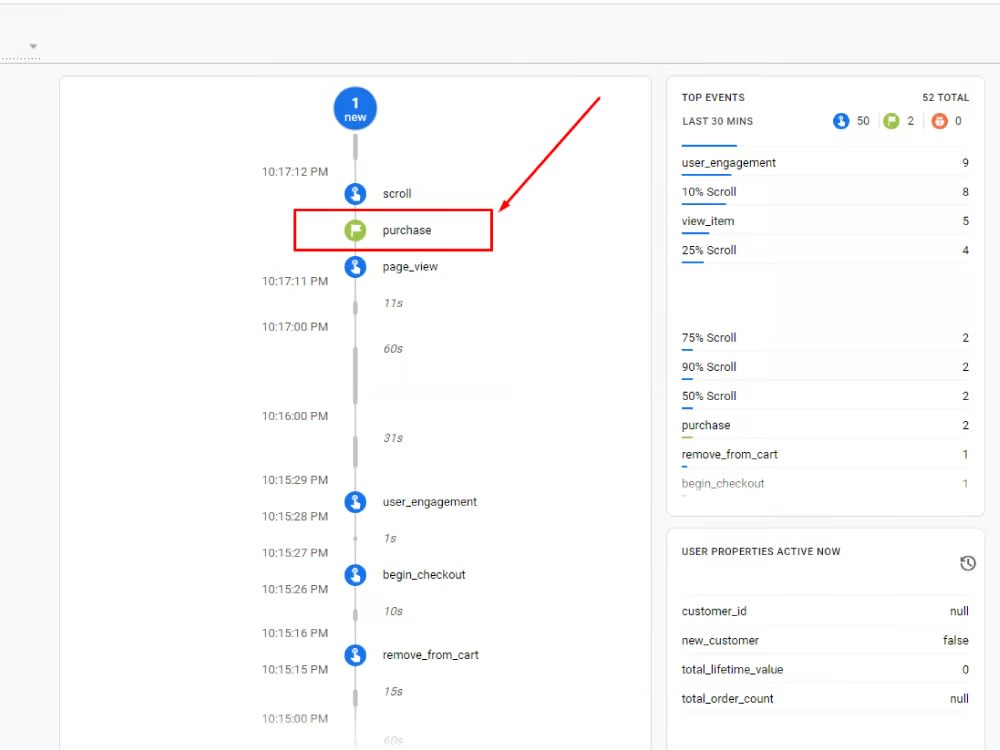Open the user properties history clock icon

pyautogui.click(x=967, y=563)
